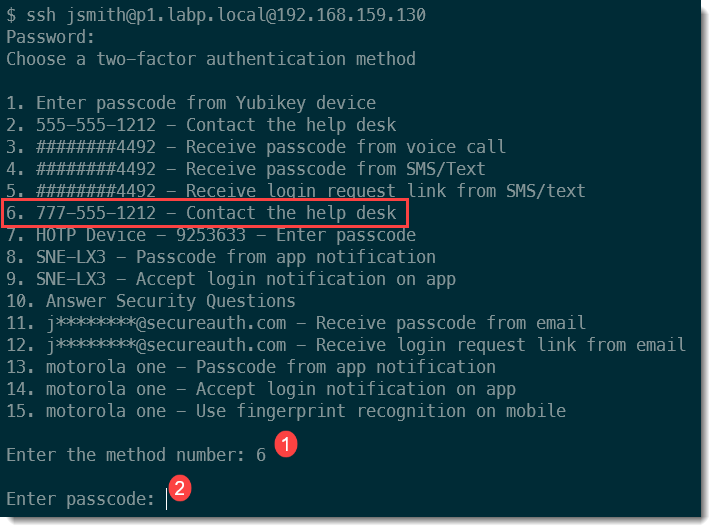Click Receive login request link from SMS/text
Image resolution: width=716 pixels, height=532 pixels.
click(x=295, y=191)
